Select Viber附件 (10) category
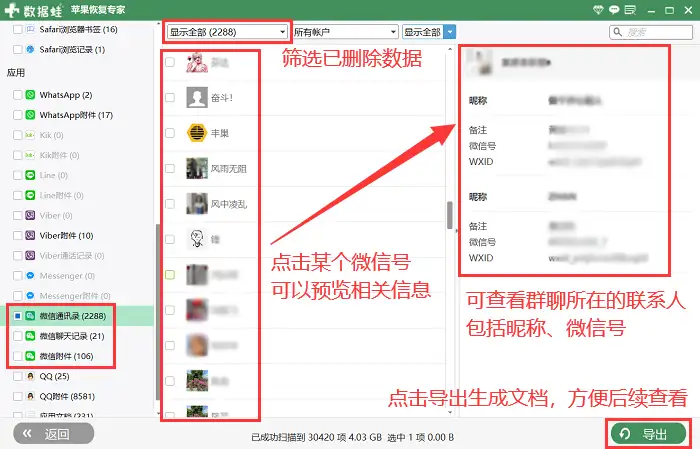Image resolution: width=700 pixels, height=449 pixels. point(66,235)
